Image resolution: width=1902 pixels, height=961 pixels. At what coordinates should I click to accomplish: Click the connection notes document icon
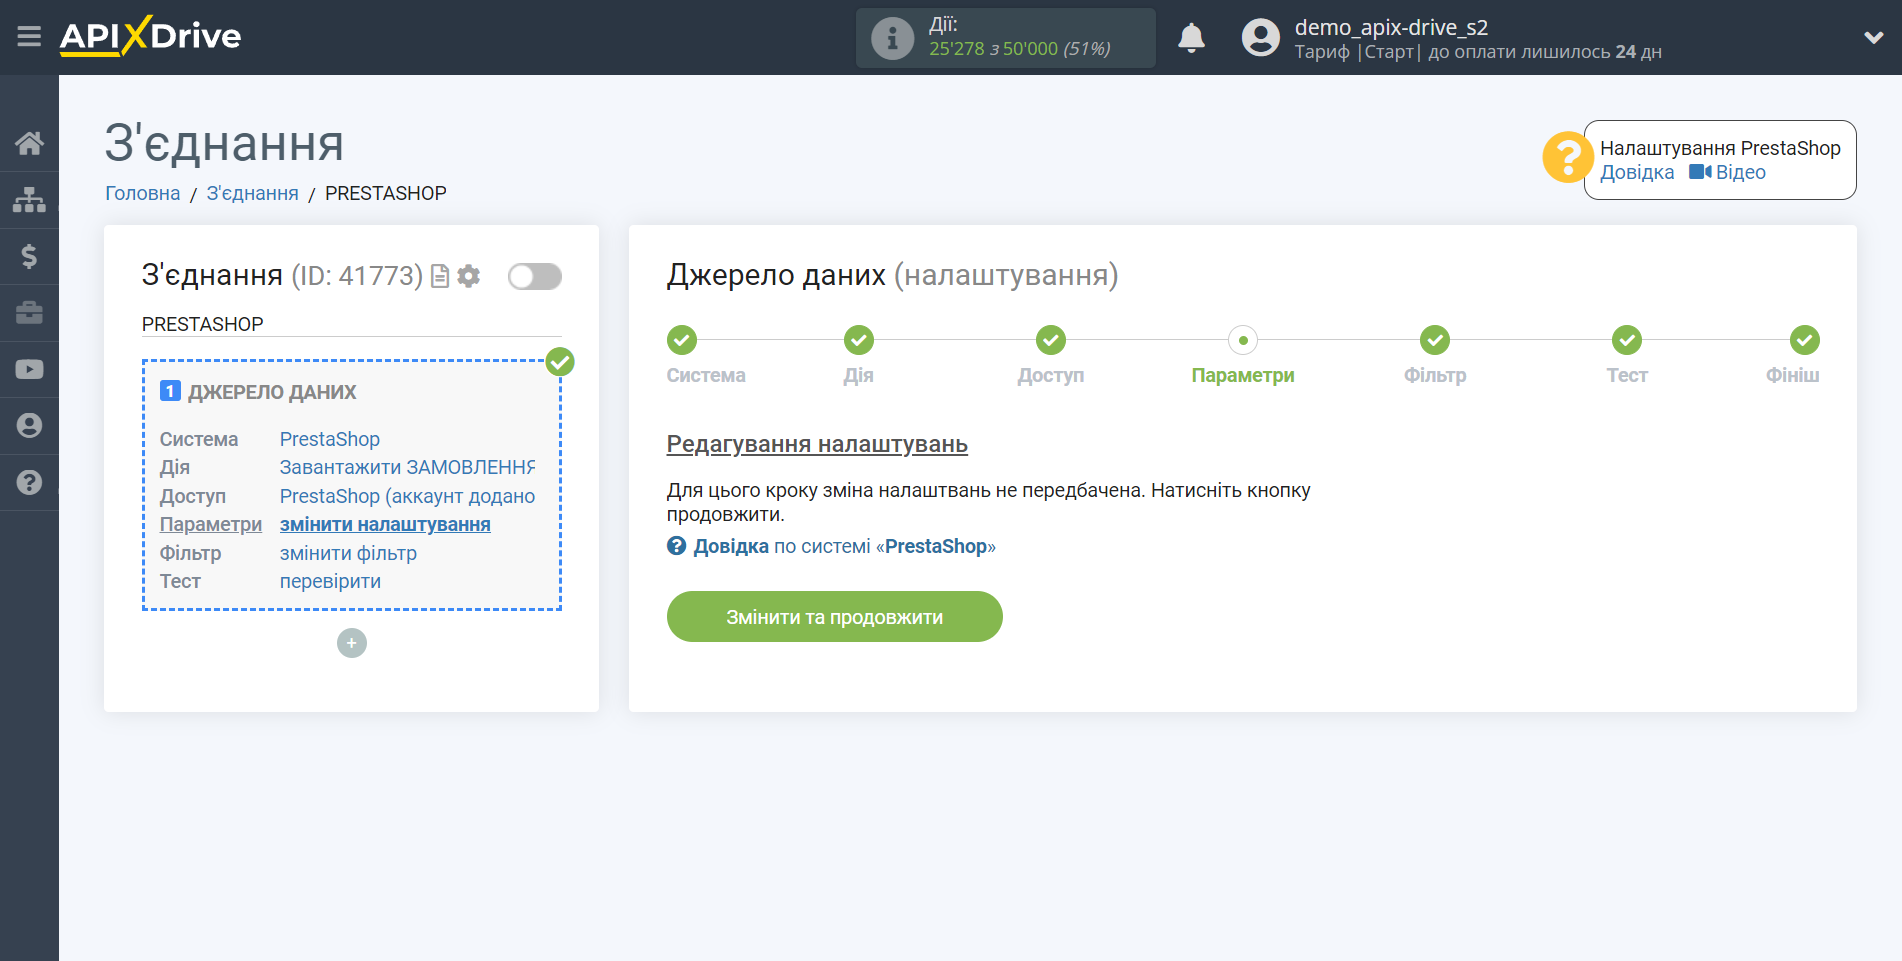[439, 276]
